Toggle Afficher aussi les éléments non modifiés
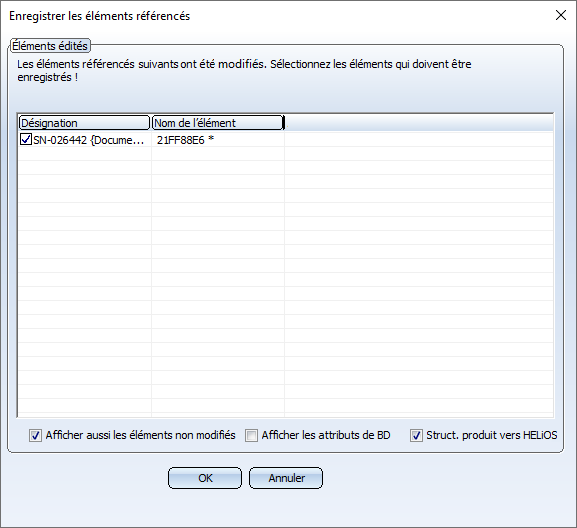Screen dimensions: 577x528 pos(35,436)
